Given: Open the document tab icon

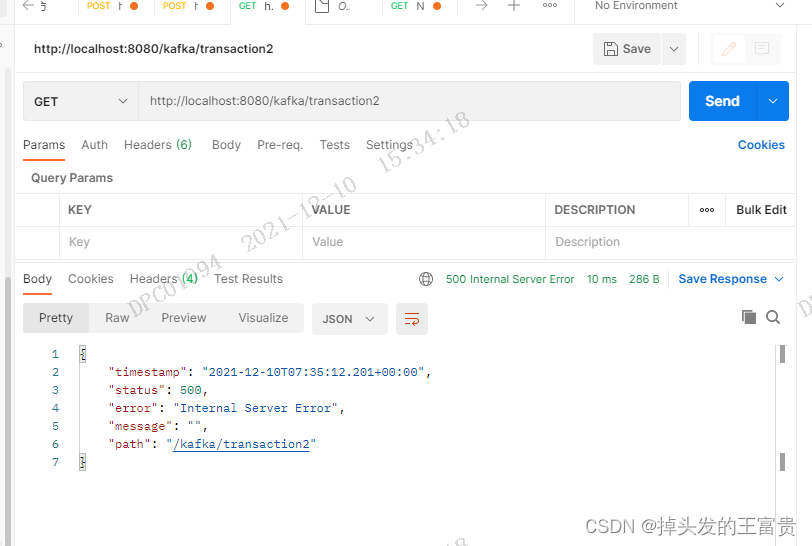Looking at the screenshot, I should [322, 6].
